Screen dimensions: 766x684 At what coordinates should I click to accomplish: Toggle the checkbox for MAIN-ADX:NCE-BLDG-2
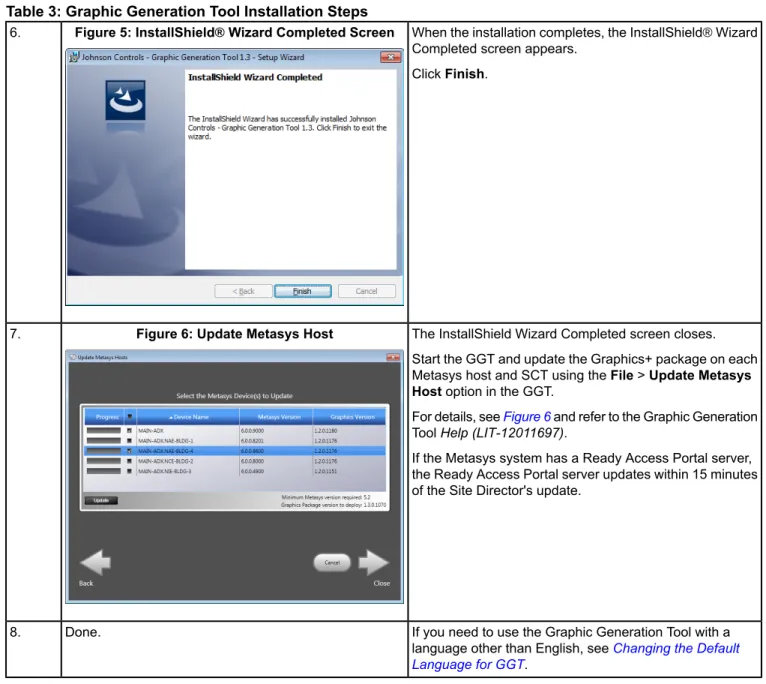point(129,461)
